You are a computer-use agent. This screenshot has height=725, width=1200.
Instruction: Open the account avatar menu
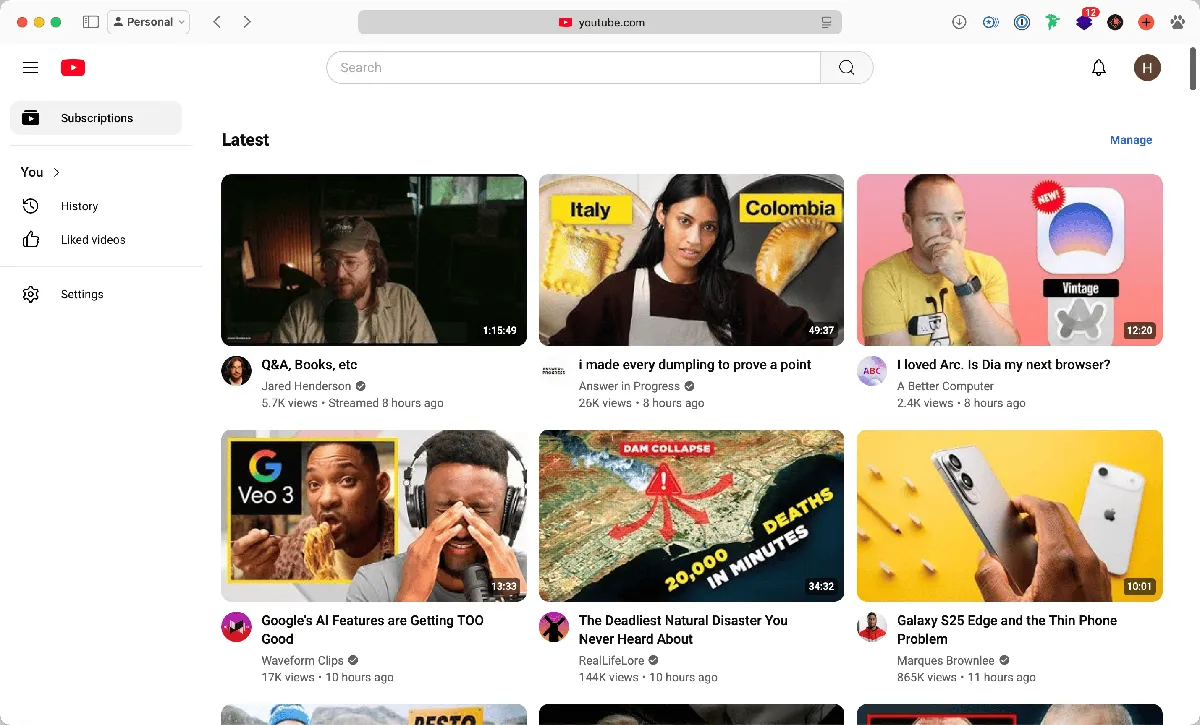tap(1147, 68)
